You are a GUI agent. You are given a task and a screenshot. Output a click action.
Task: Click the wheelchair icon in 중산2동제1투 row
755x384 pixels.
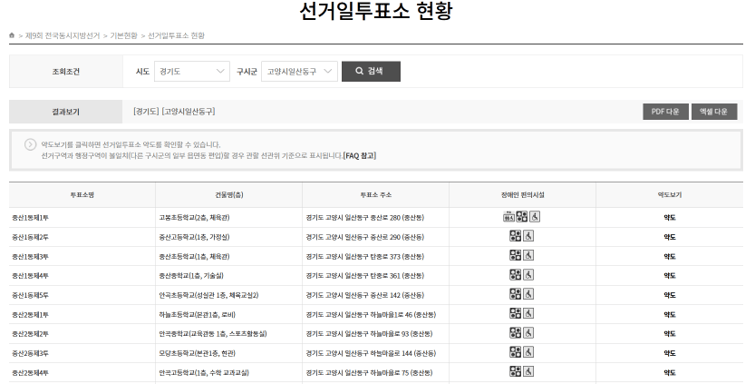tap(529, 313)
